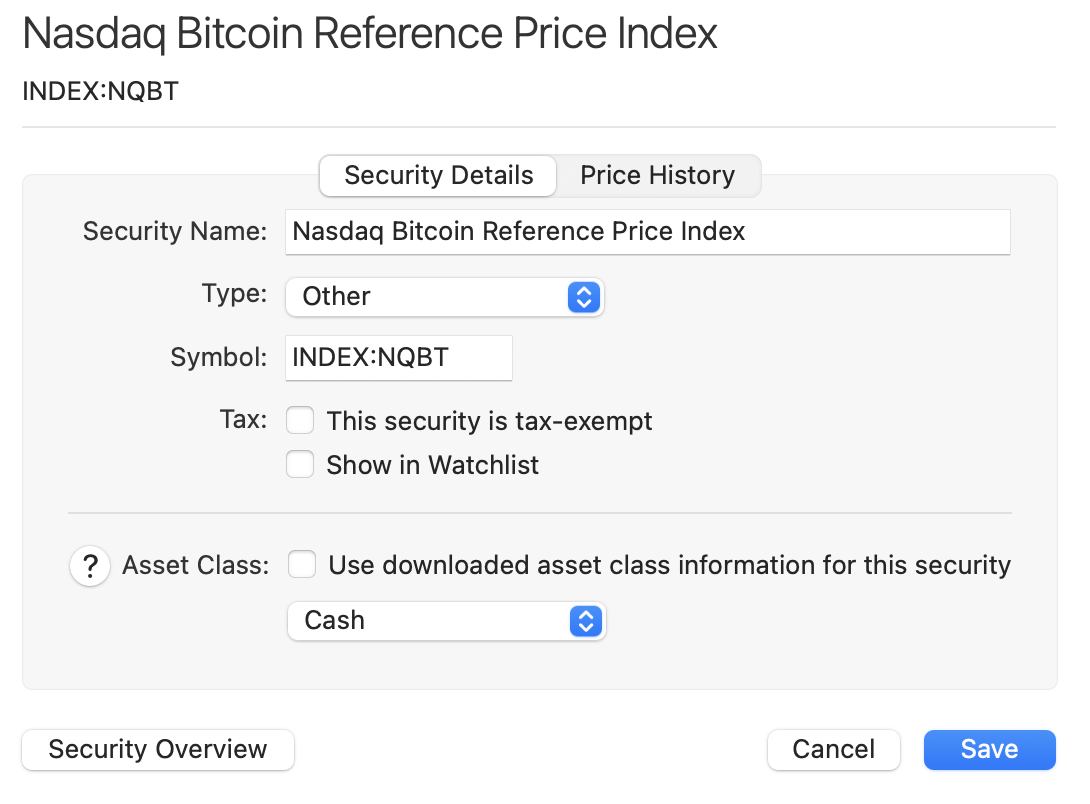Click the "Security Name:" label
Viewport: 1090px width, 804px height.
(175, 232)
